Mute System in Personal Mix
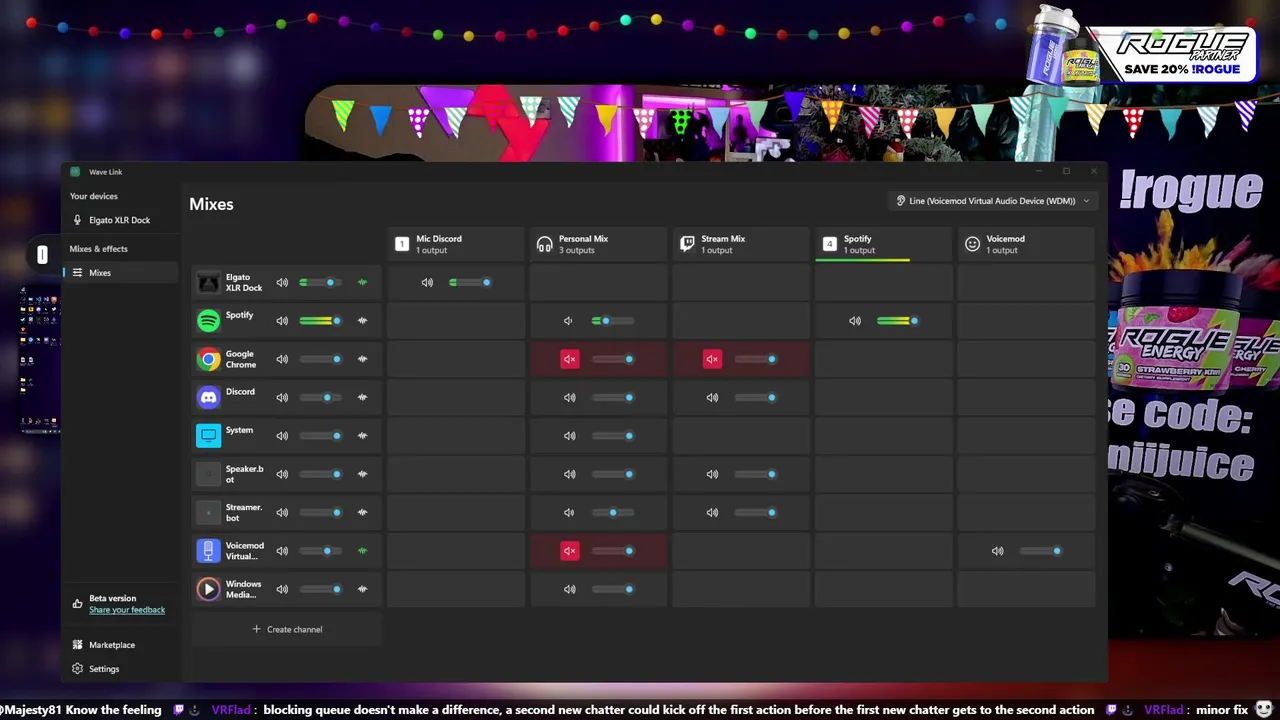 pyautogui.click(x=569, y=435)
